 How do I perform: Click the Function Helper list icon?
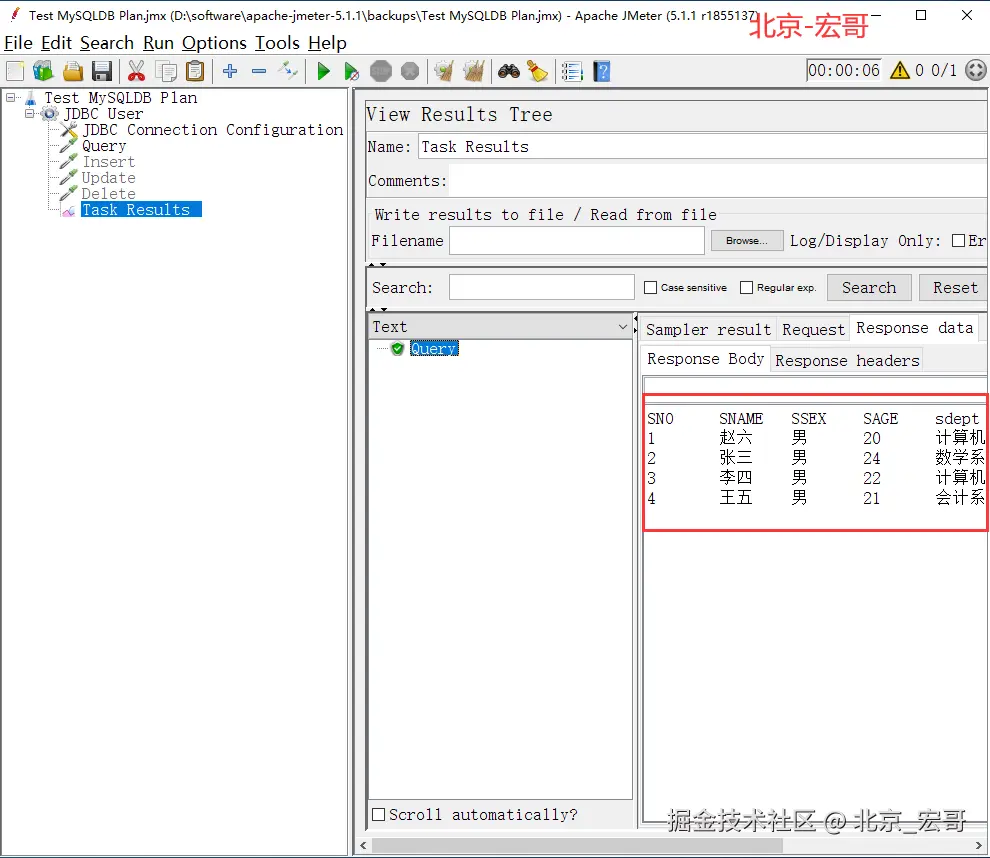[x=572, y=71]
